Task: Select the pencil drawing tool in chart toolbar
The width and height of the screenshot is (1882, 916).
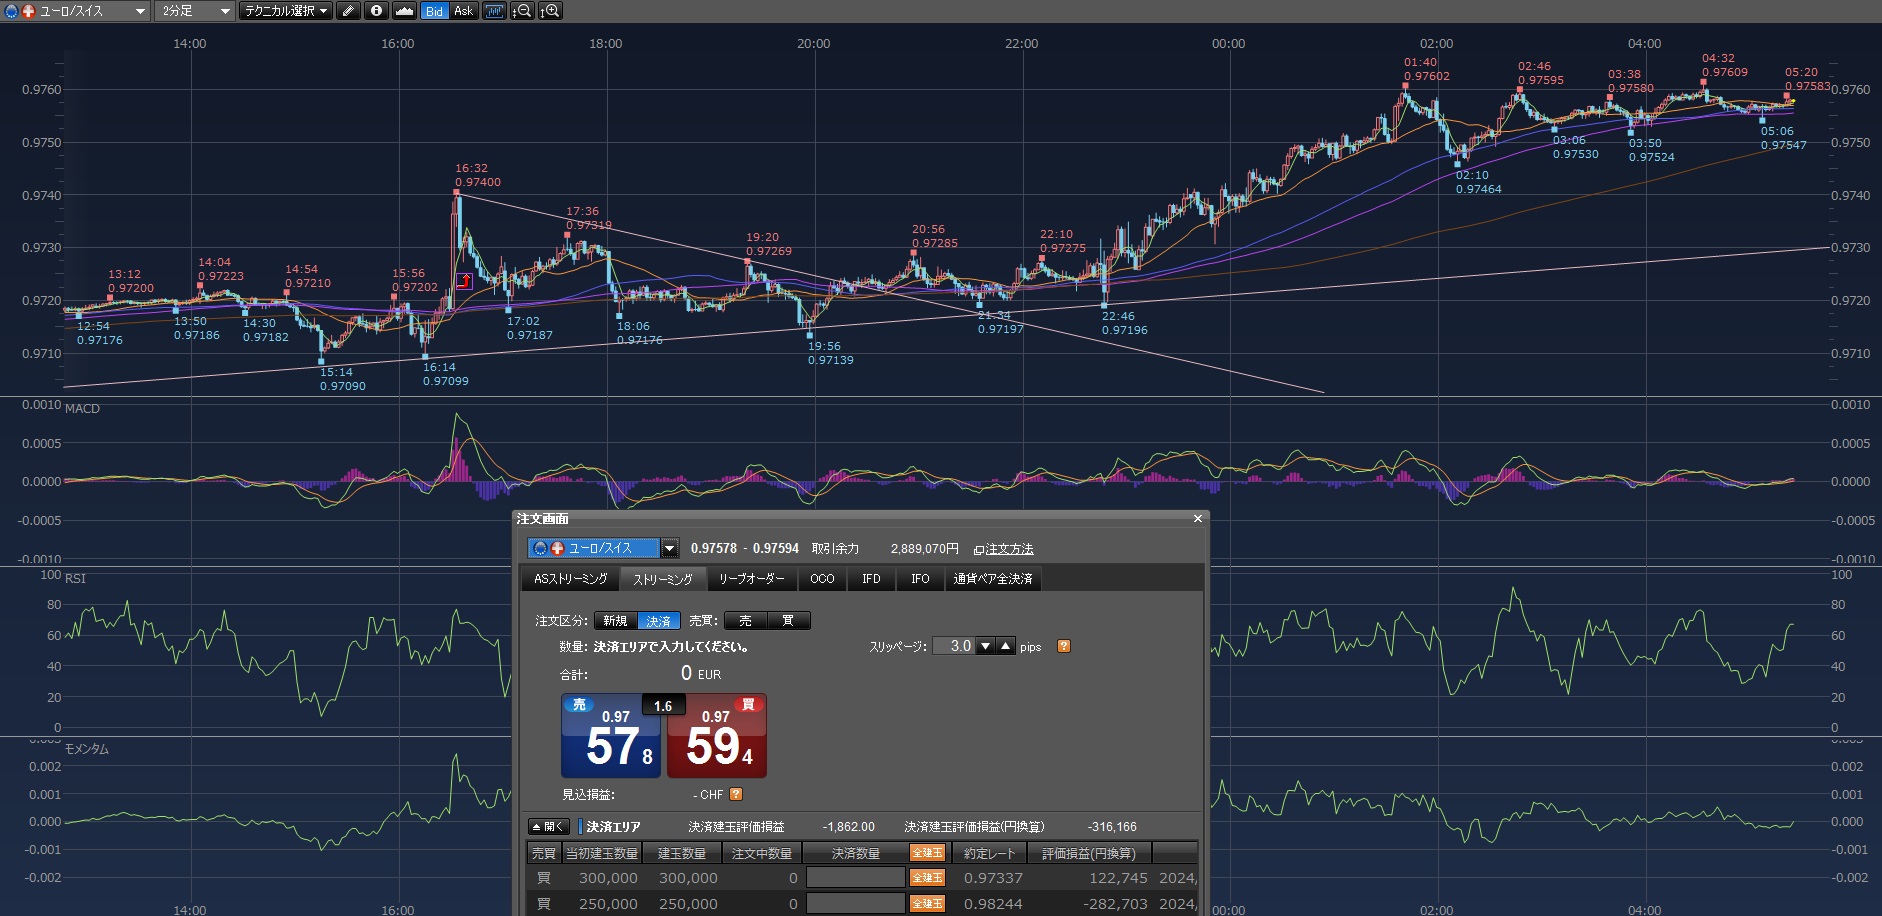Action: pos(348,11)
